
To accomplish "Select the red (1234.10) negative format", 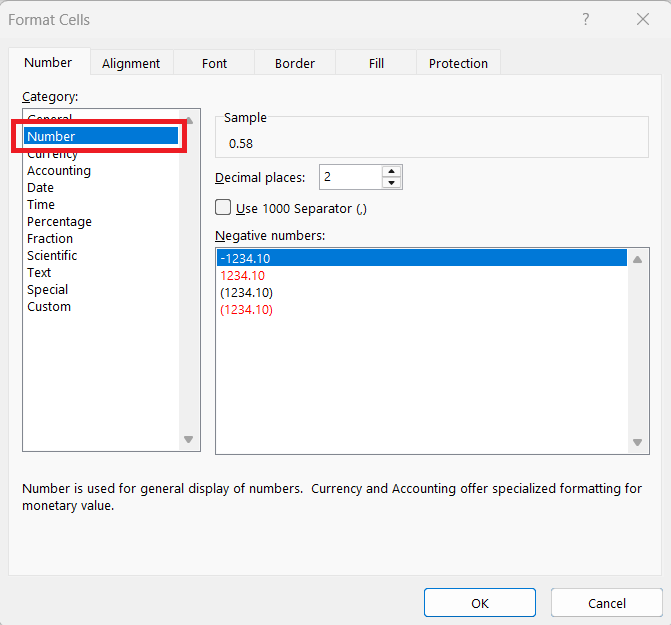I will (x=422, y=310).
